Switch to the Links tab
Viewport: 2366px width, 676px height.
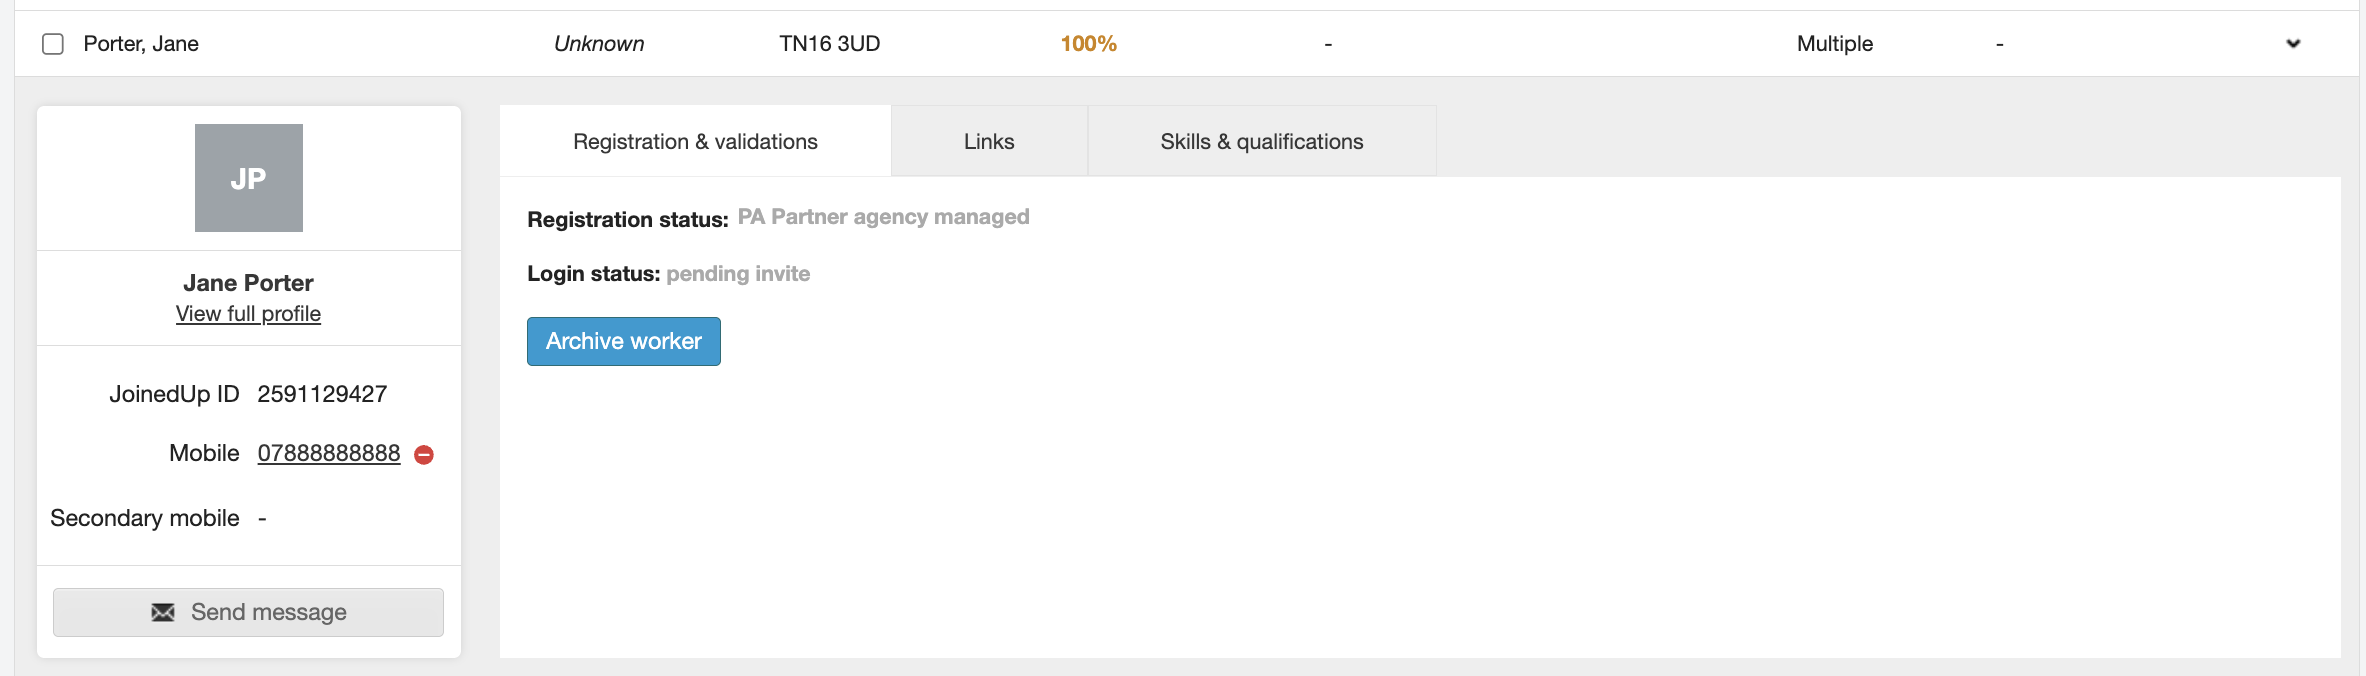pos(989,142)
